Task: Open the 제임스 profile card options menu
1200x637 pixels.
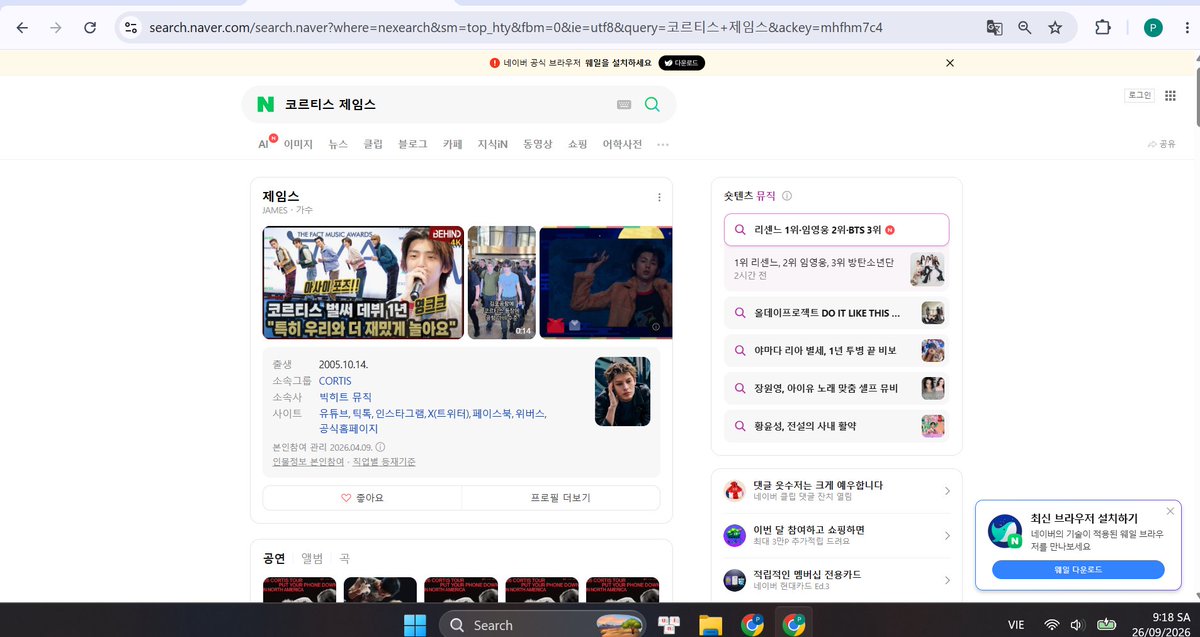Action: [x=659, y=197]
